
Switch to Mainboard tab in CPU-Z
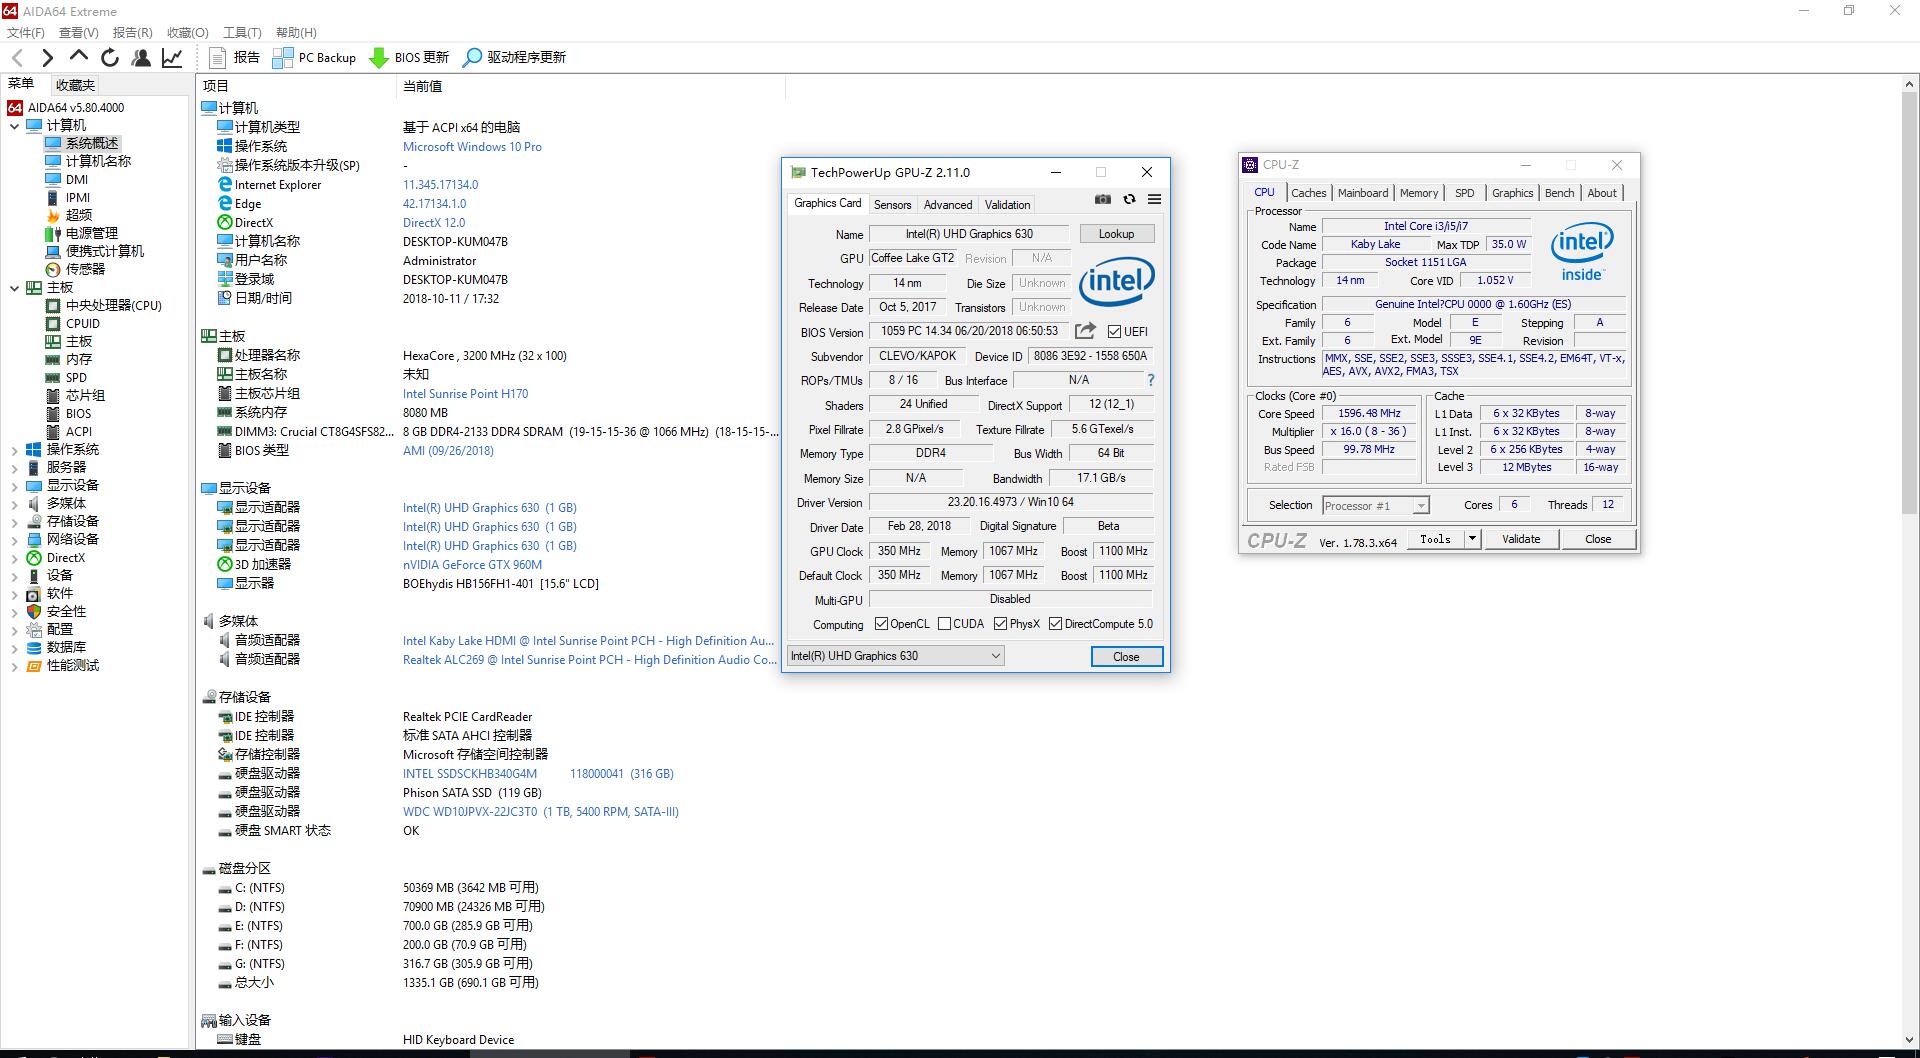[x=1363, y=193]
